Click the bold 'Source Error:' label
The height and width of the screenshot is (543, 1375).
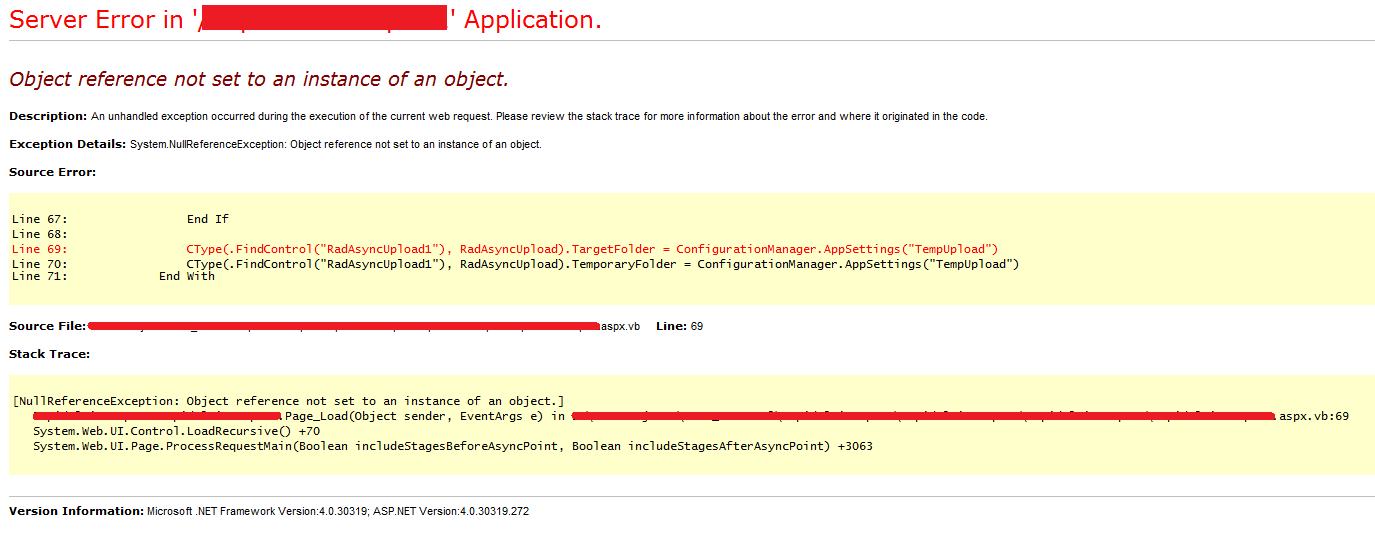(x=52, y=172)
